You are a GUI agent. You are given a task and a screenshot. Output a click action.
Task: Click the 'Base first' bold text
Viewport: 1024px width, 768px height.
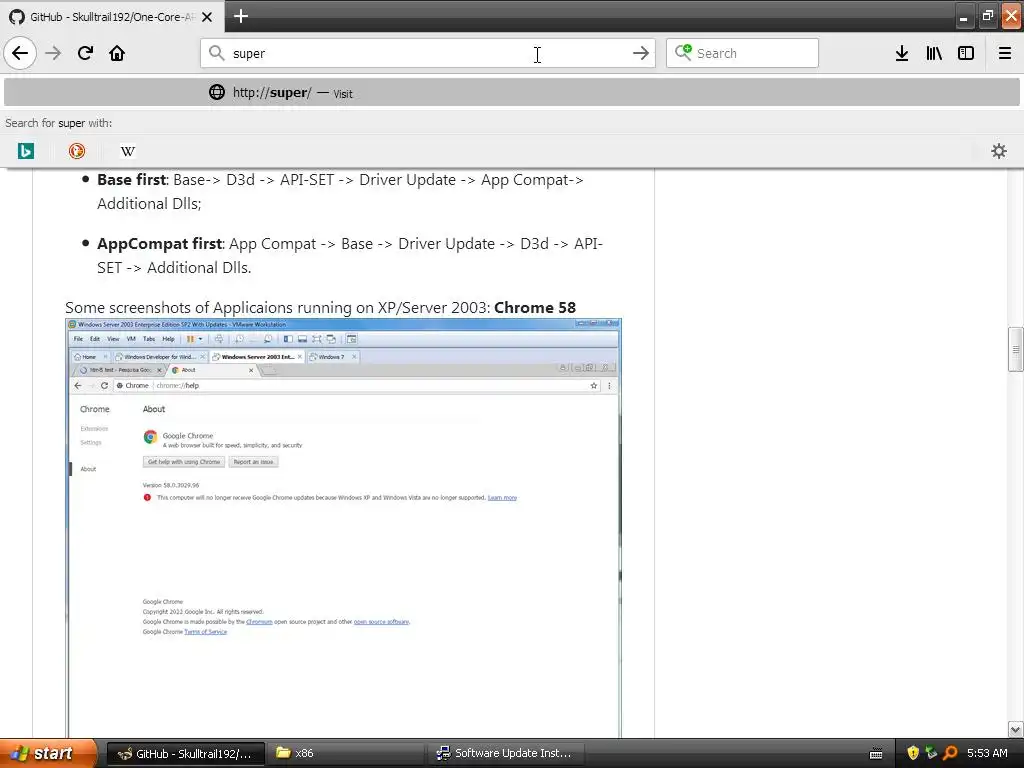[x=132, y=180]
